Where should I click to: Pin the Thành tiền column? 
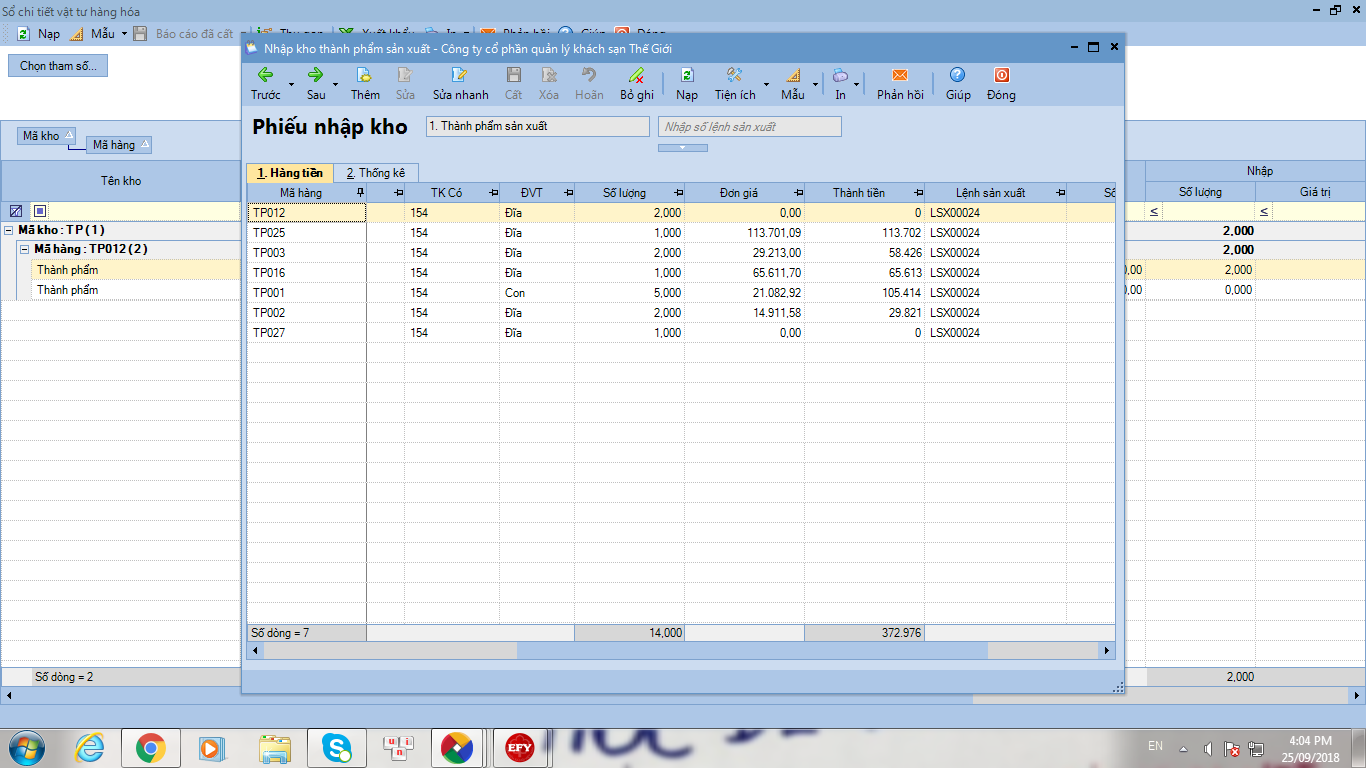point(918,192)
